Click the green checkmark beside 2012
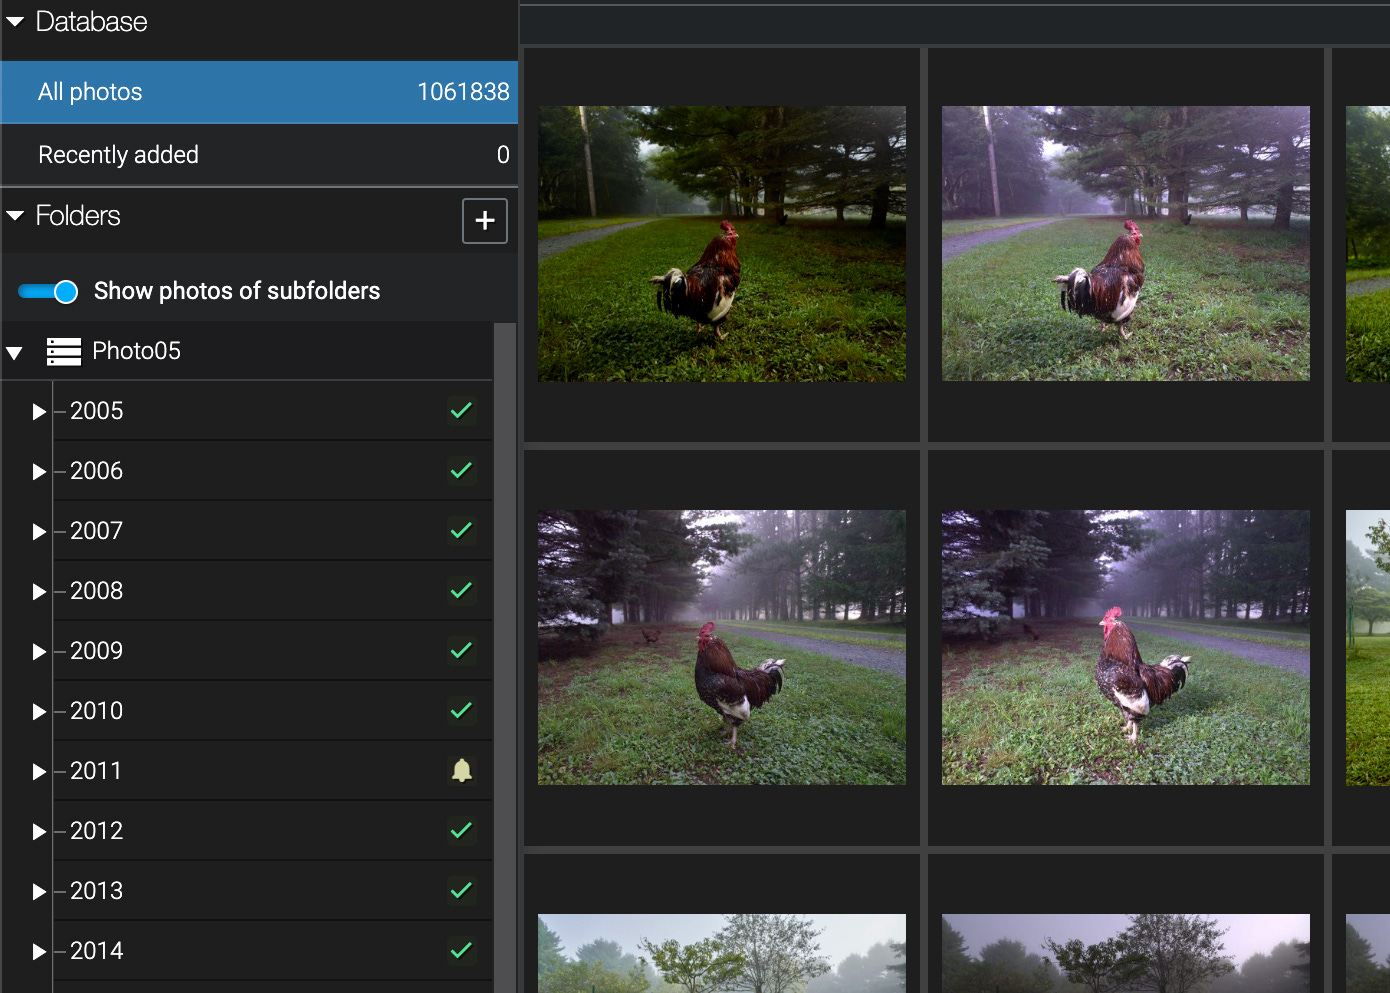This screenshot has width=1390, height=993. [461, 830]
